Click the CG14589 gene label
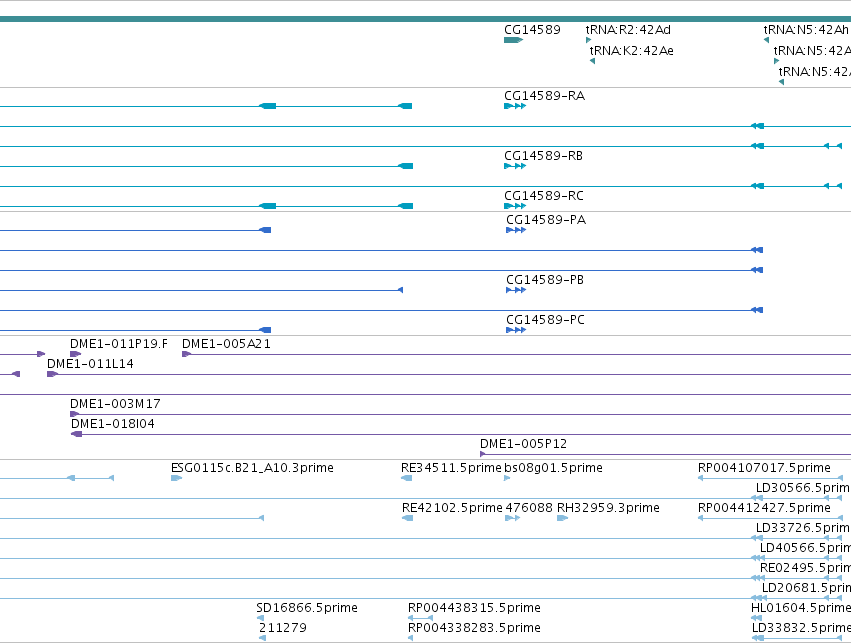 [532, 30]
